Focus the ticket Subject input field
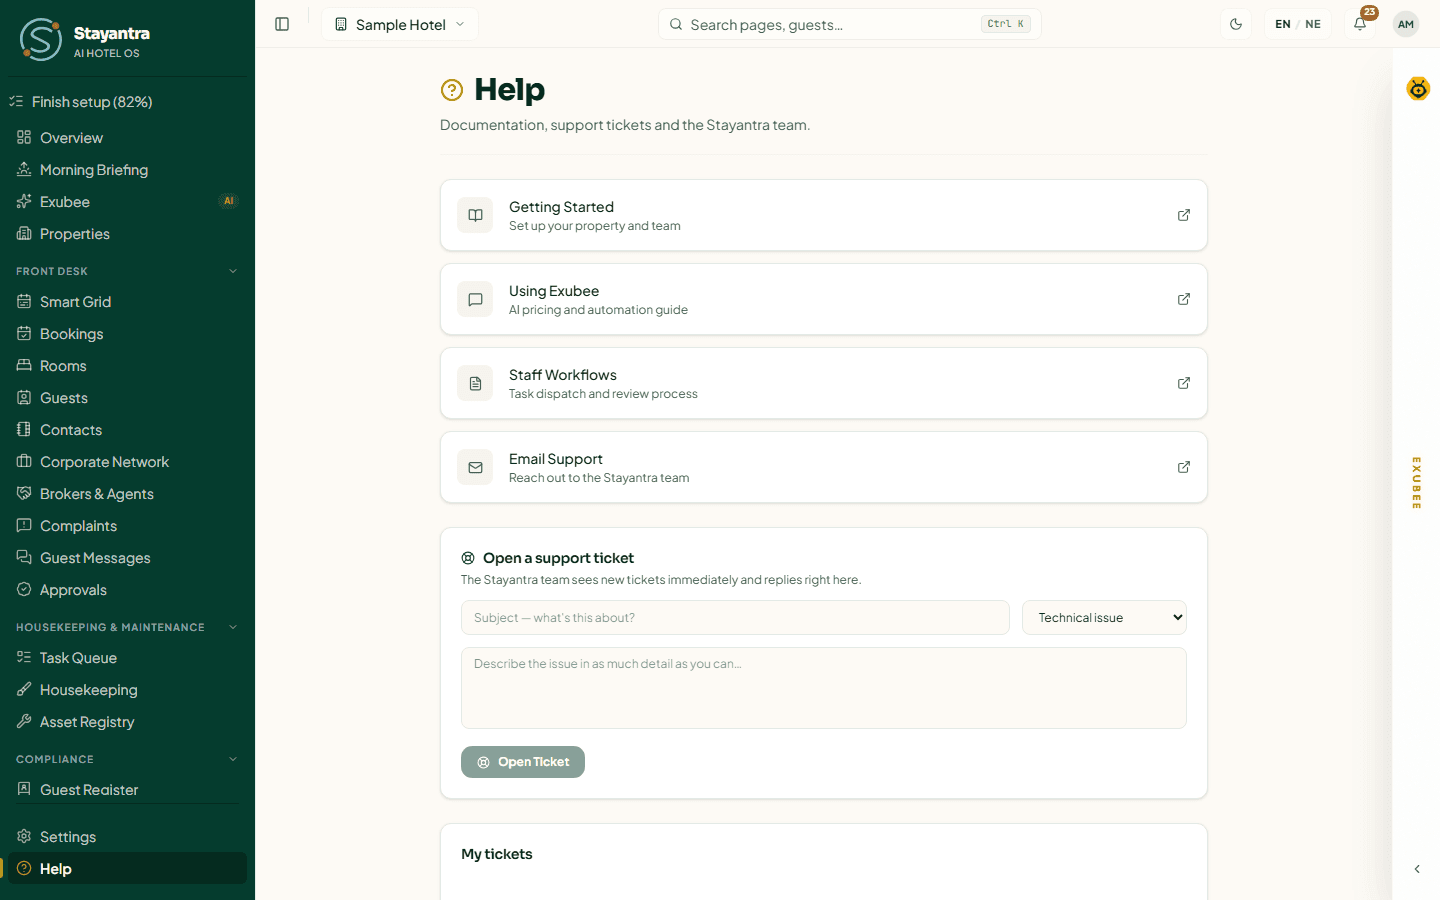 pyautogui.click(x=735, y=618)
